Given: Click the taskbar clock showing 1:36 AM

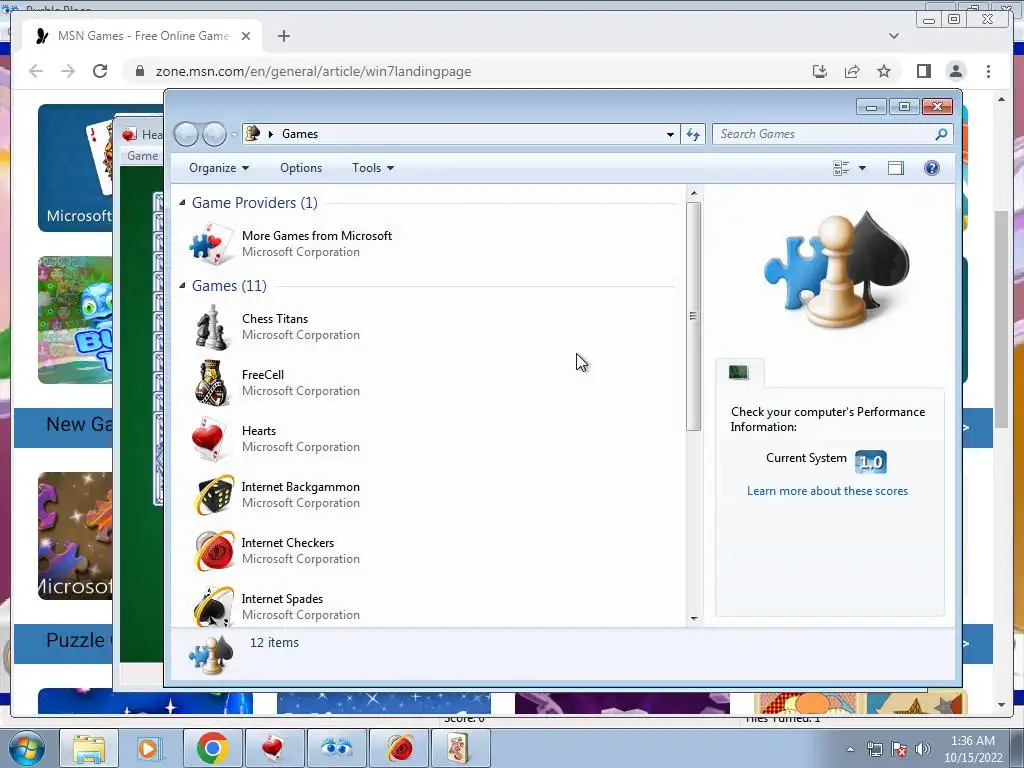Looking at the screenshot, I should pyautogui.click(x=972, y=749).
